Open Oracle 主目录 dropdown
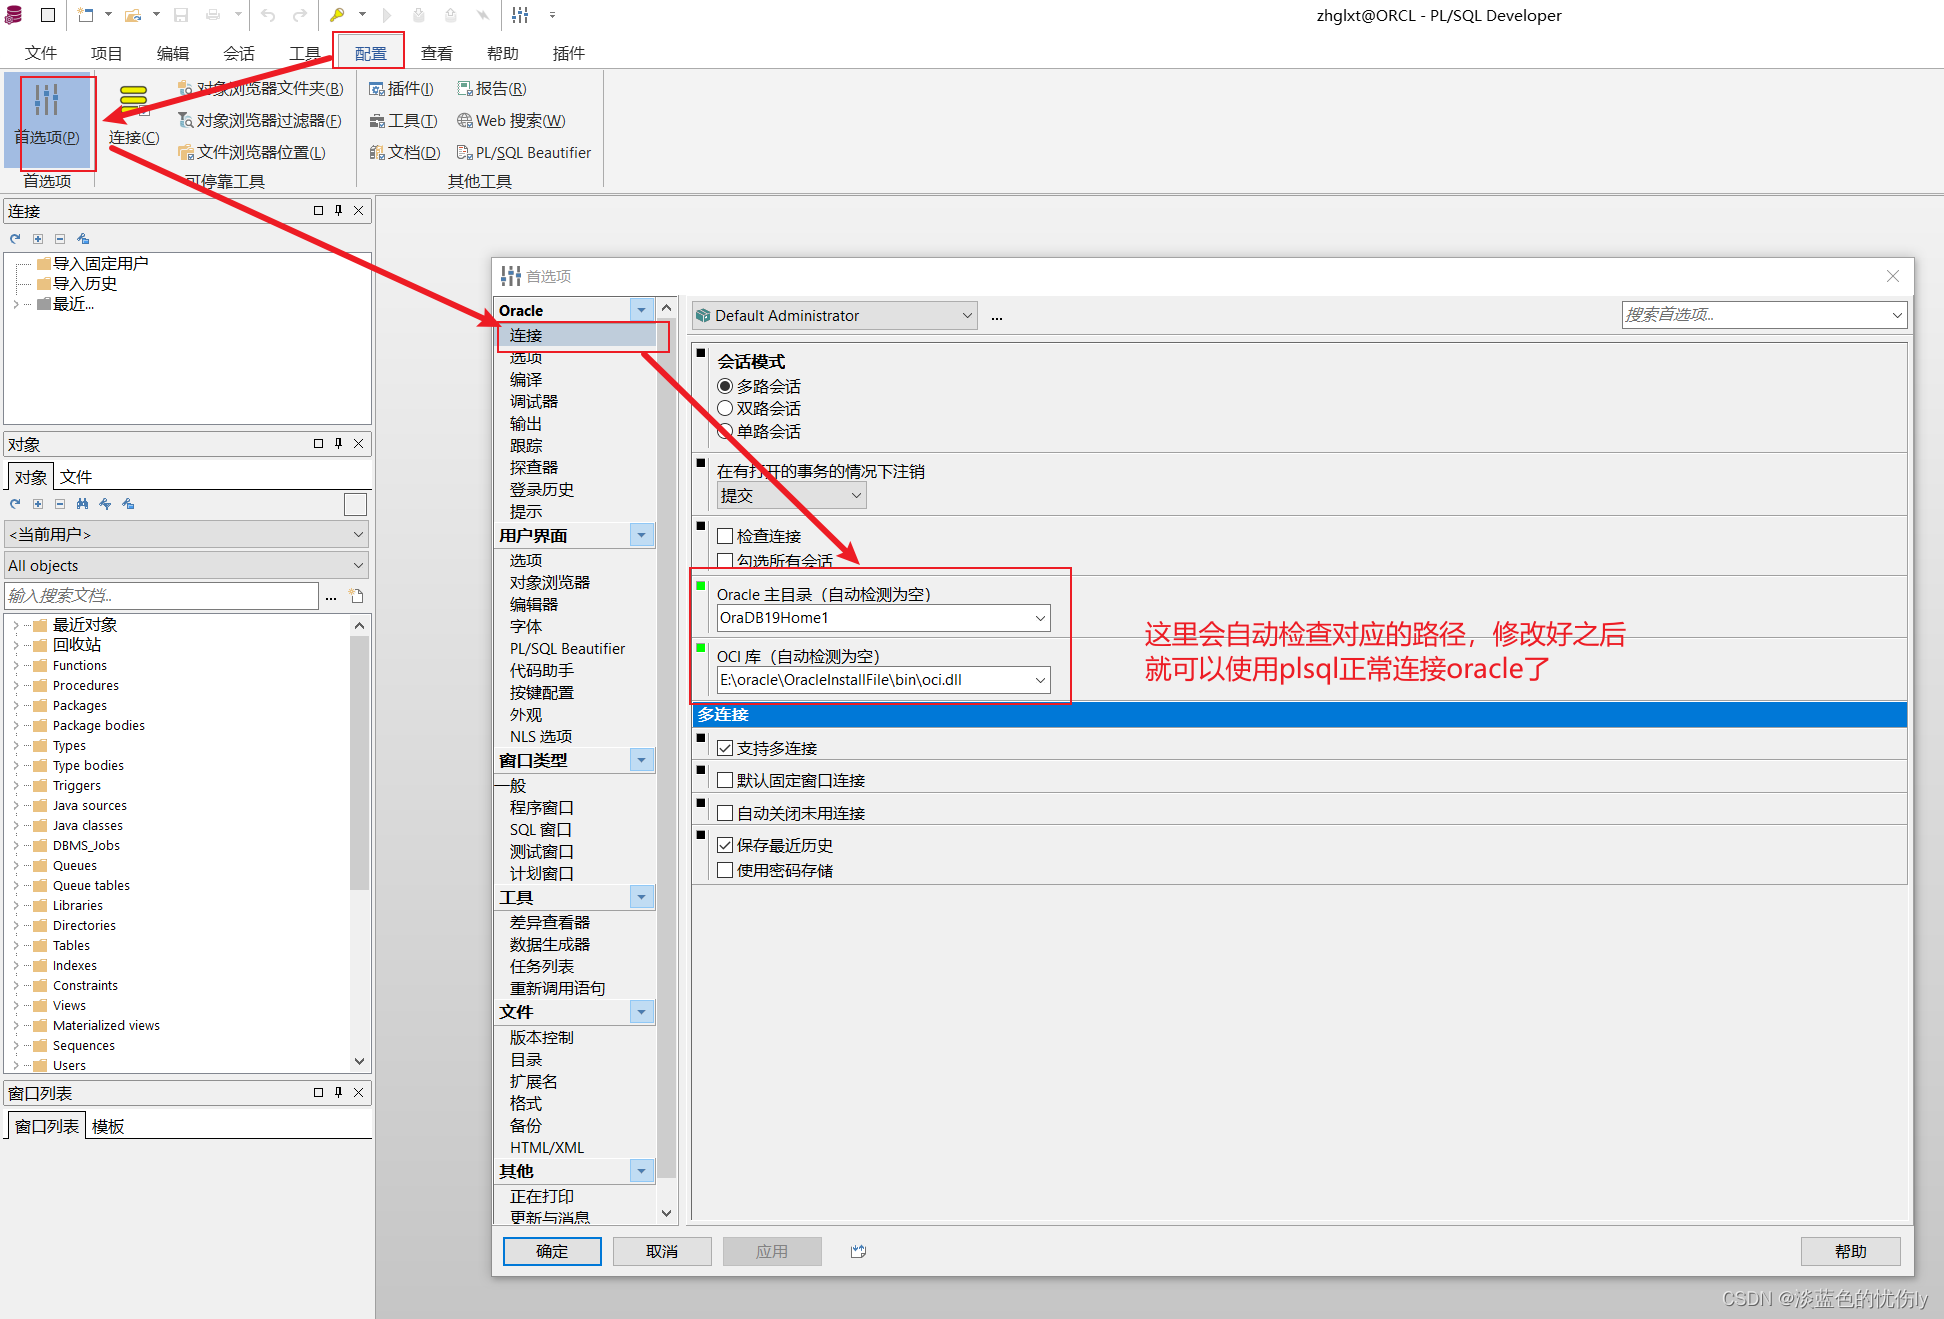This screenshot has width=1944, height=1319. click(x=1040, y=618)
